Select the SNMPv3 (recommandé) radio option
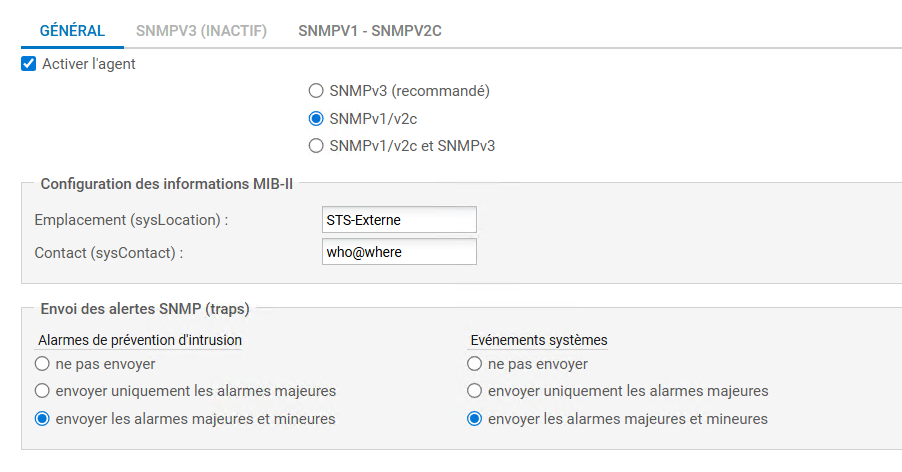 tap(316, 91)
